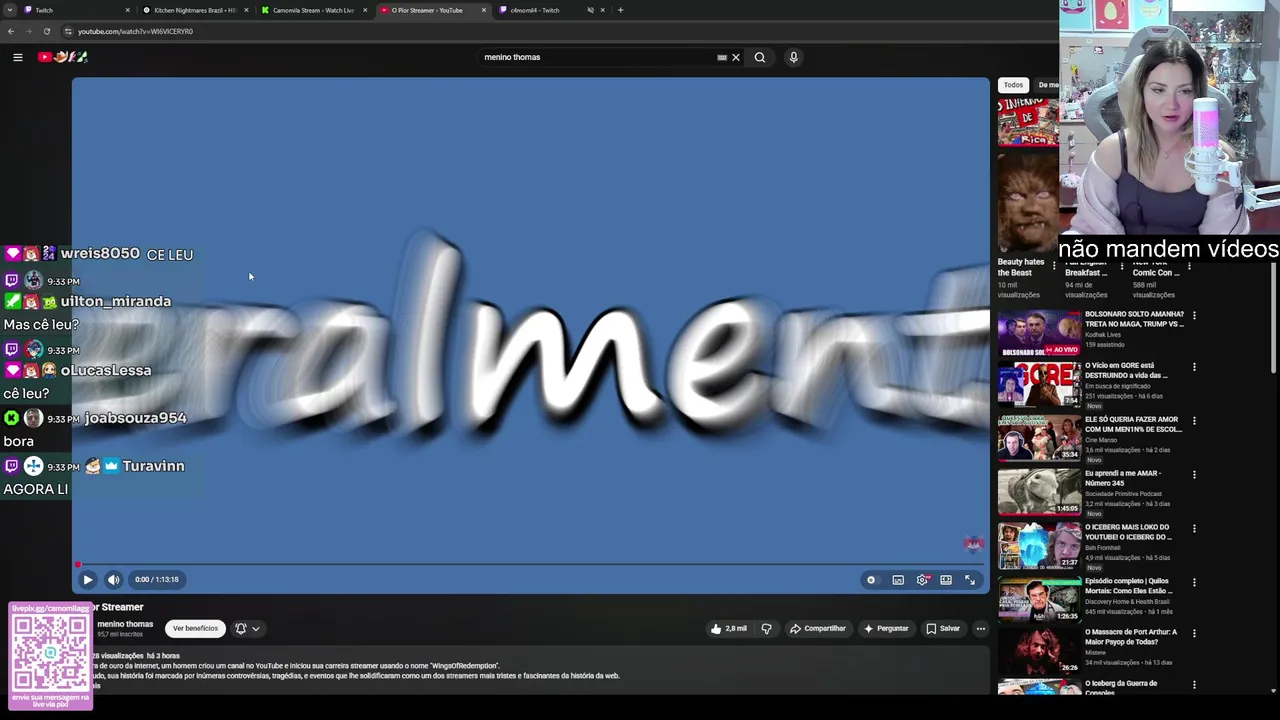This screenshot has width=1280, height=720.
Task: Go to YouTube home via logo
Action: (x=63, y=57)
